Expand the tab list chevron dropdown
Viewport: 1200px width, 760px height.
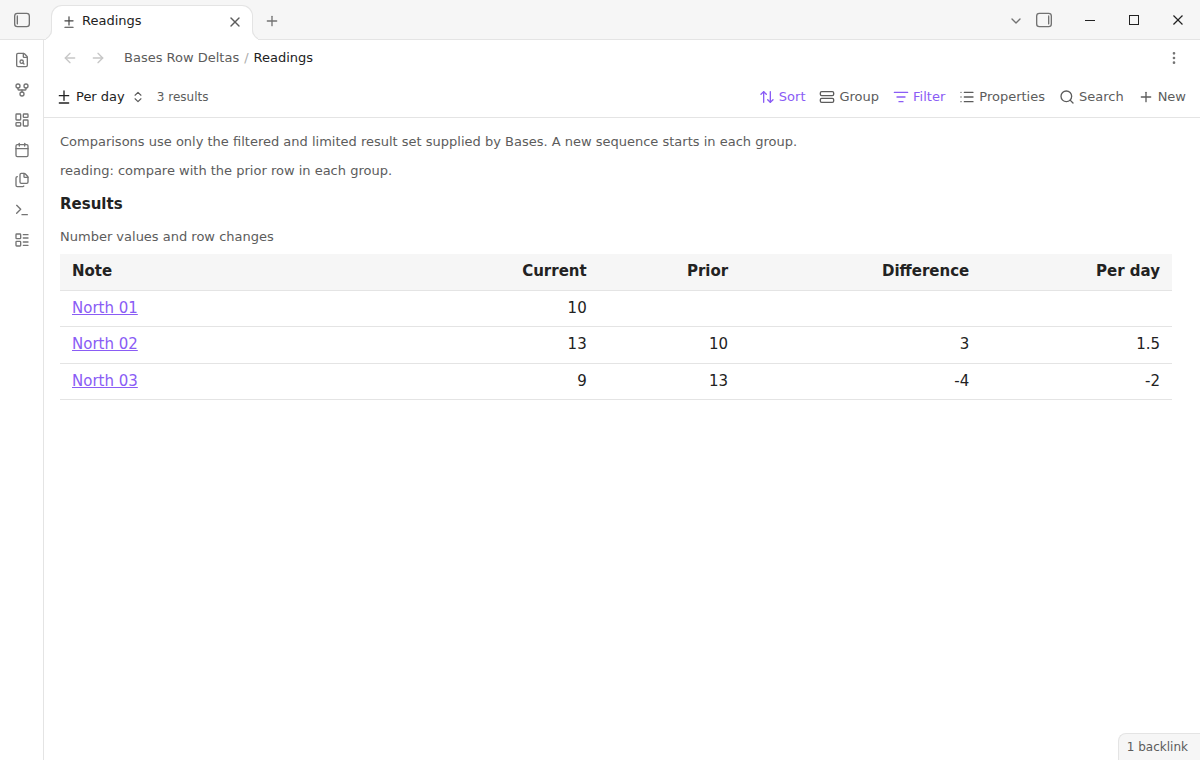pos(1016,20)
